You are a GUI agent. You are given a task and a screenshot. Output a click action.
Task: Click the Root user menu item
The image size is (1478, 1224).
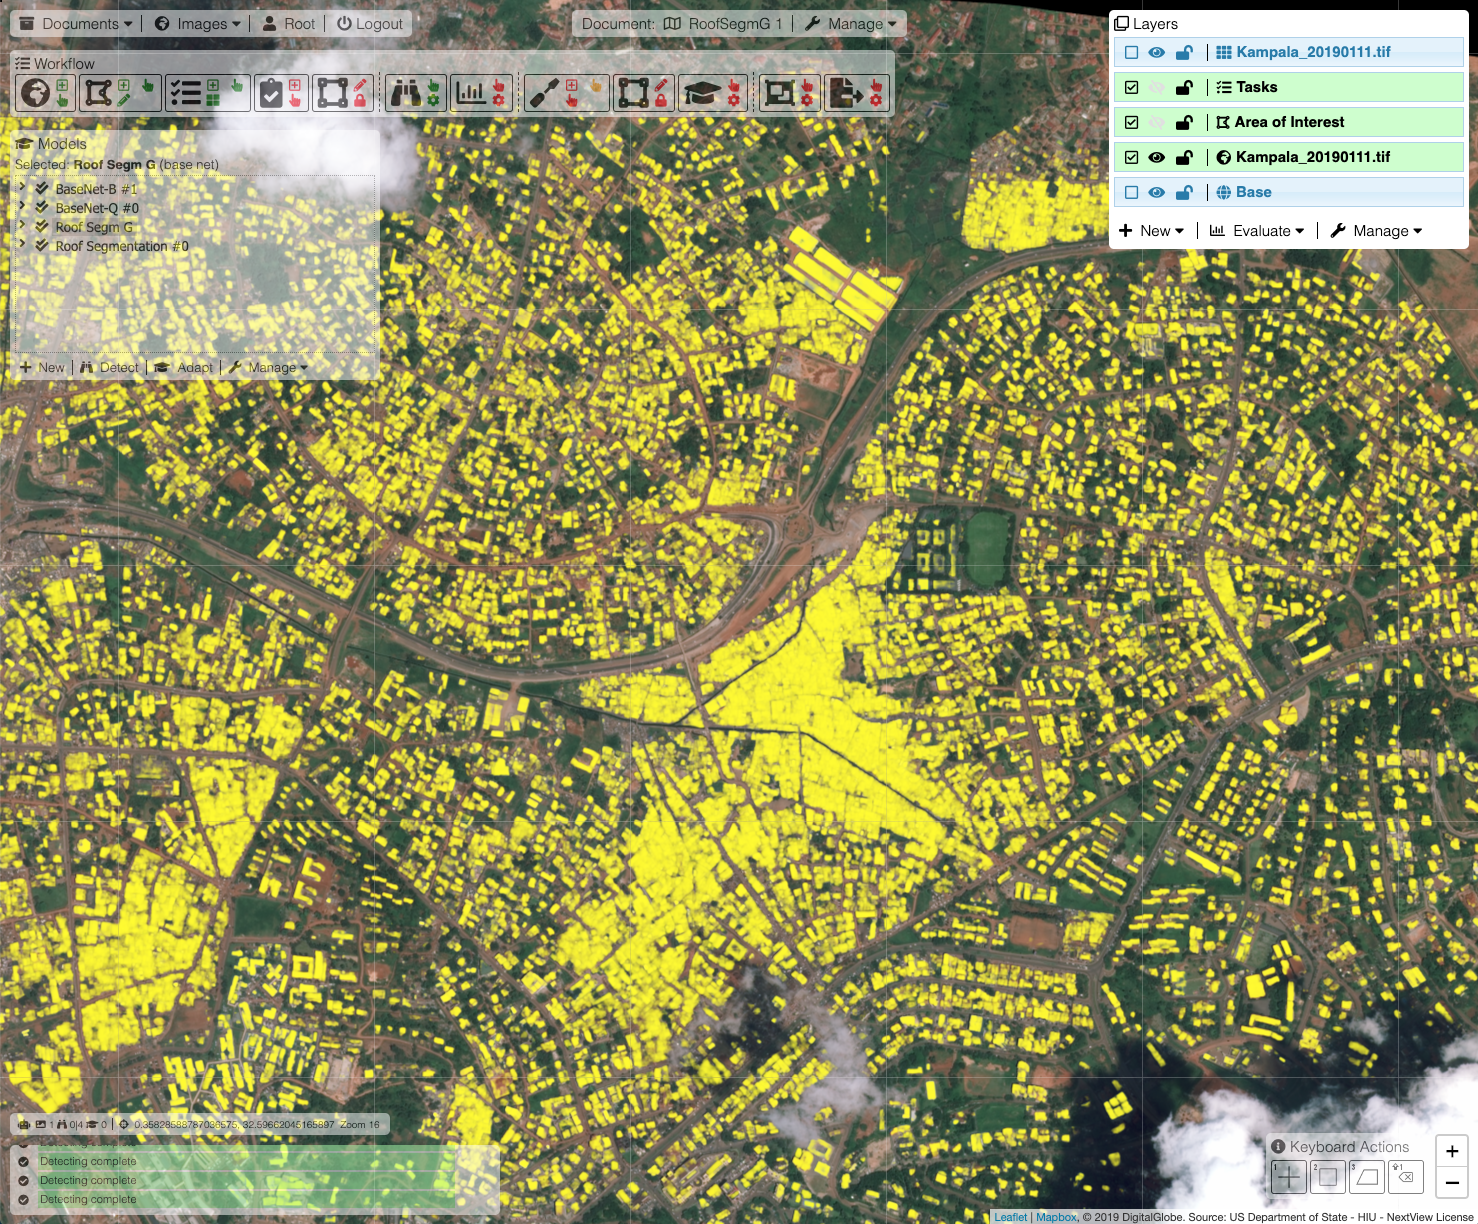289,23
